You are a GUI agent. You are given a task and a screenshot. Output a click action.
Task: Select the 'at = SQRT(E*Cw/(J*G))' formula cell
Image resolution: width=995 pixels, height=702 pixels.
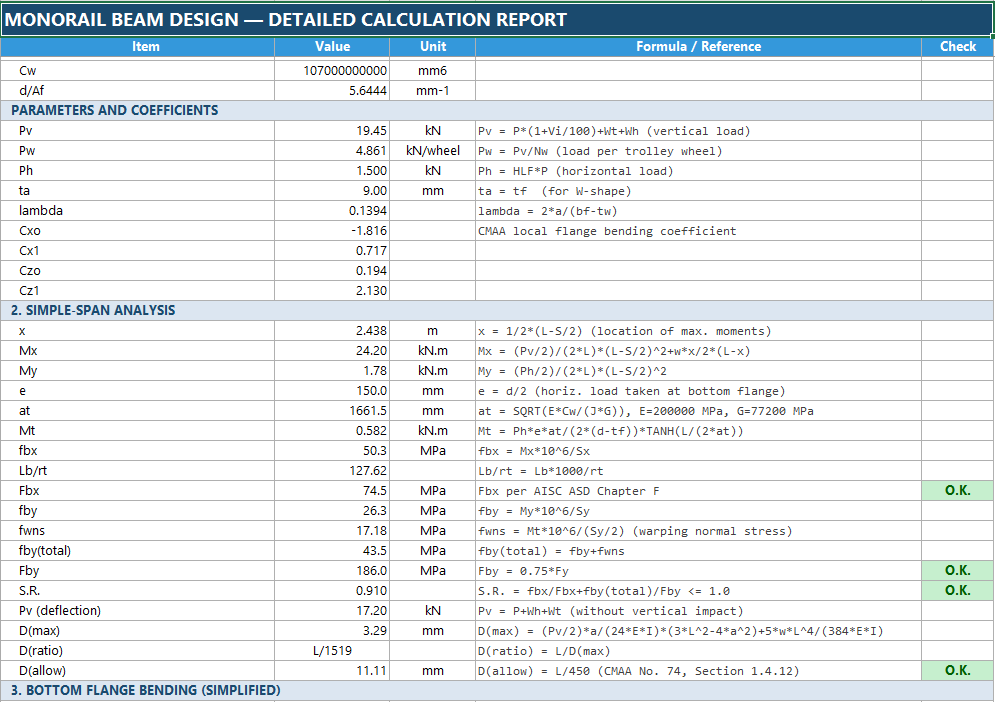pos(698,411)
